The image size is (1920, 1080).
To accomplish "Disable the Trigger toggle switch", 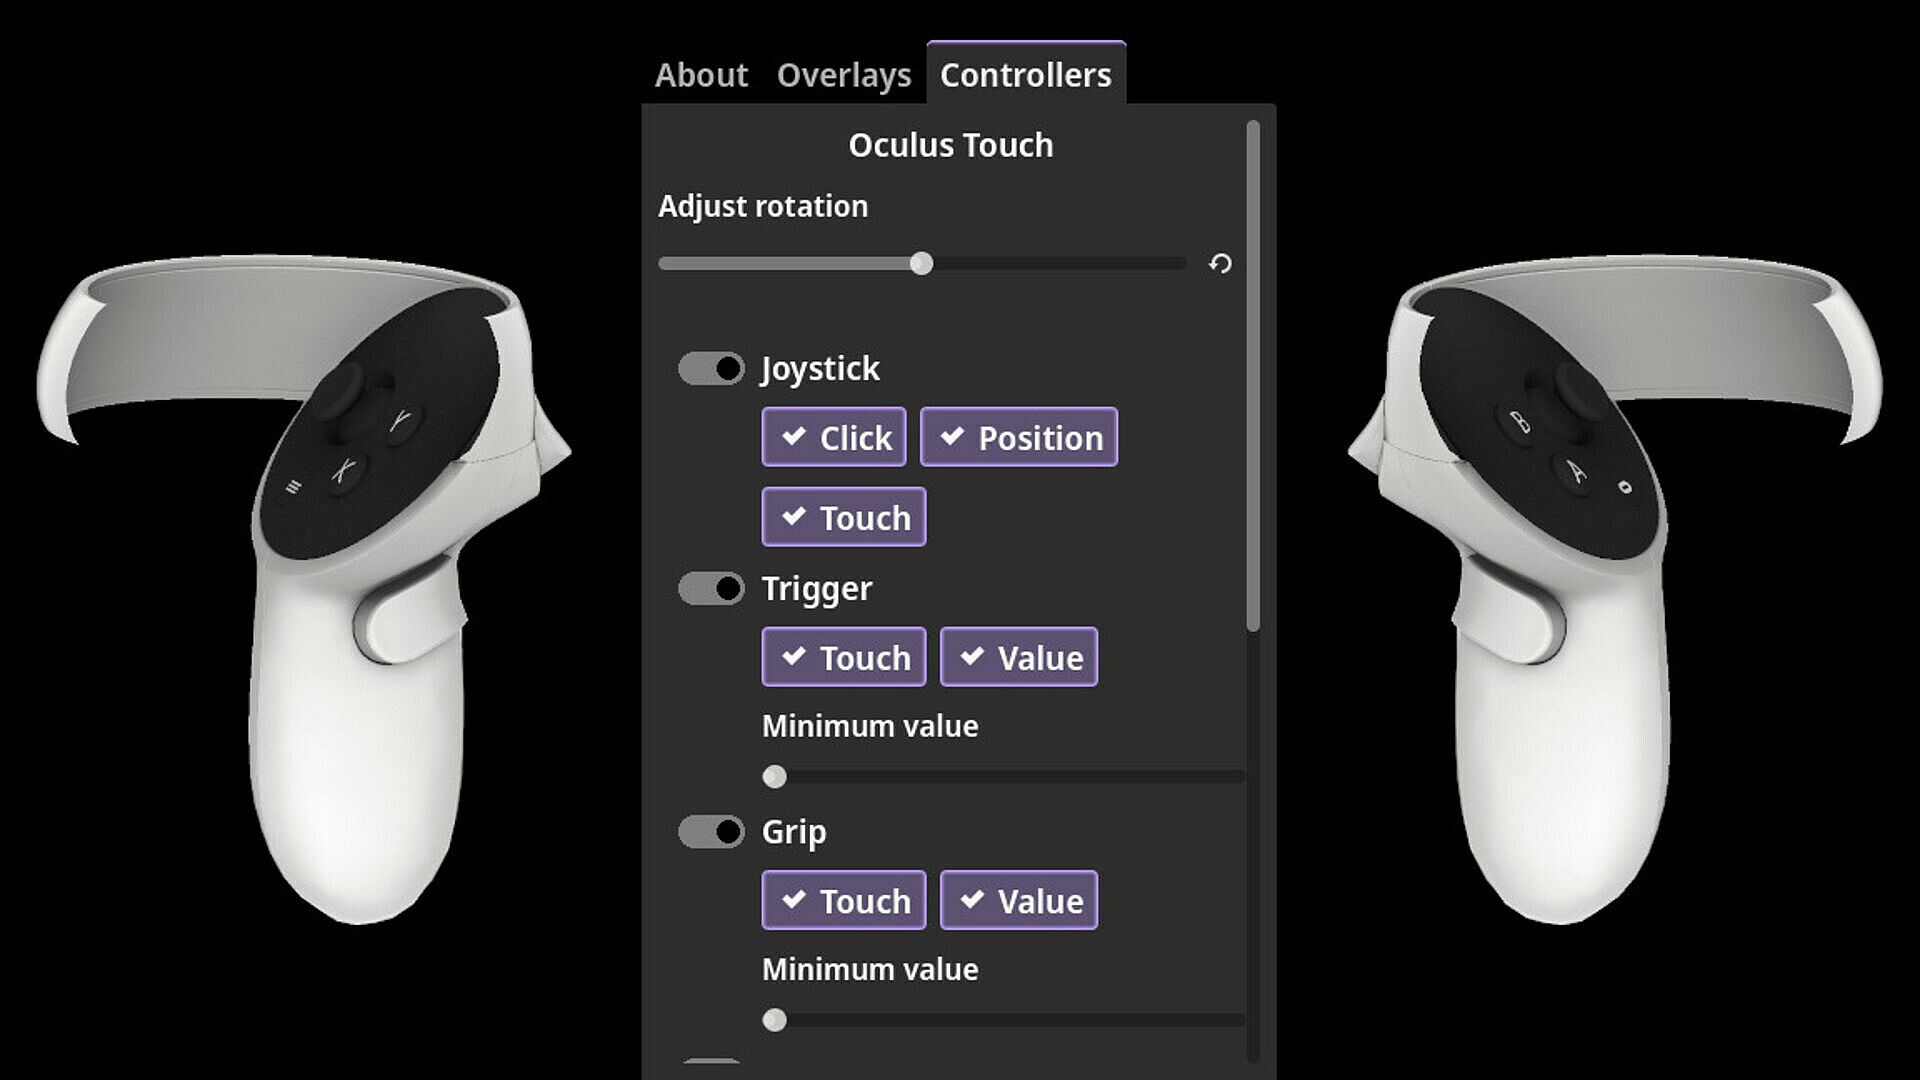I will pos(711,589).
